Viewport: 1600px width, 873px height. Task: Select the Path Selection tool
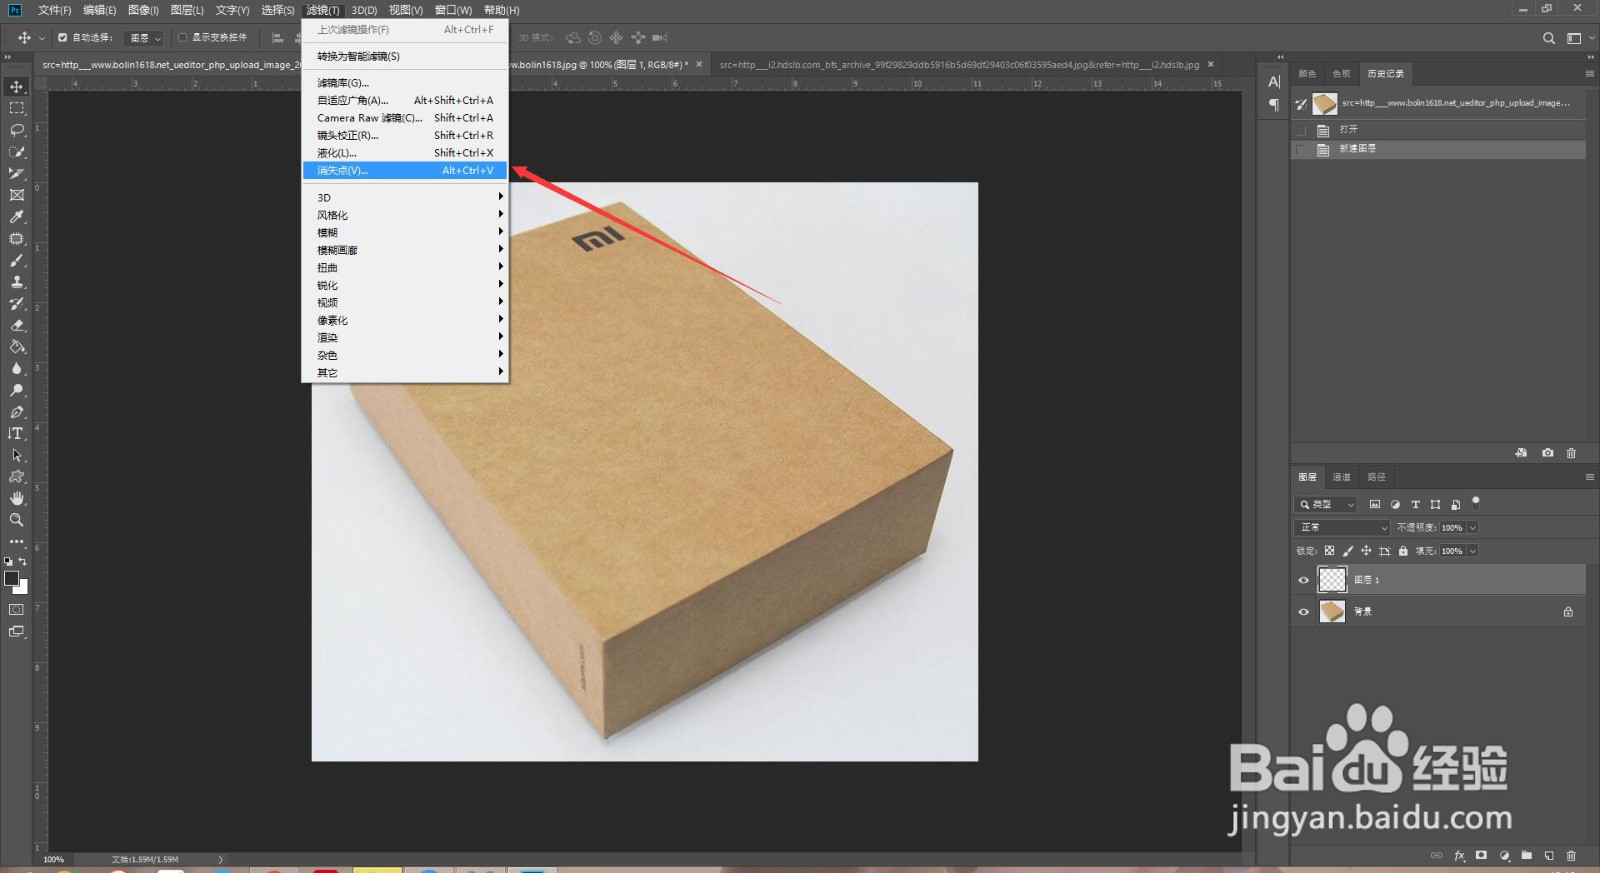[x=16, y=455]
